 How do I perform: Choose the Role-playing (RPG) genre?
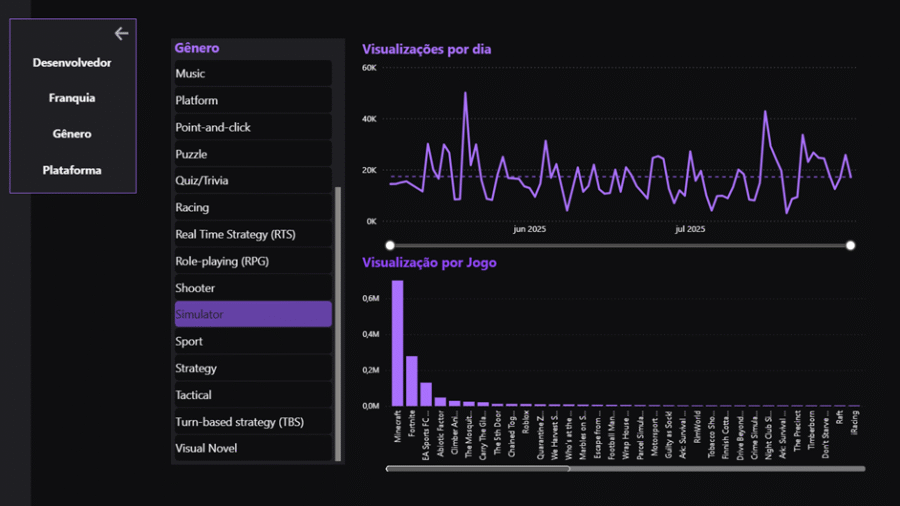252,261
